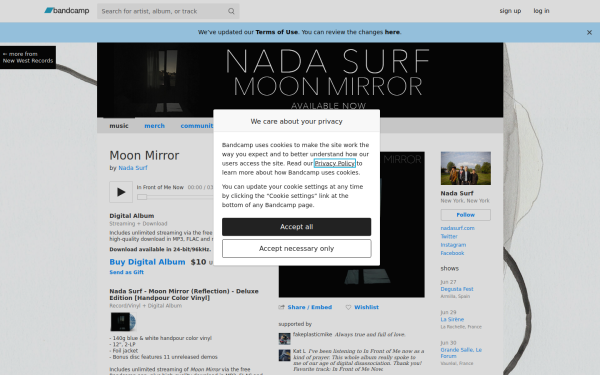Open the 'here' changes link in banner
The height and width of the screenshot is (375, 600).
[392, 32]
